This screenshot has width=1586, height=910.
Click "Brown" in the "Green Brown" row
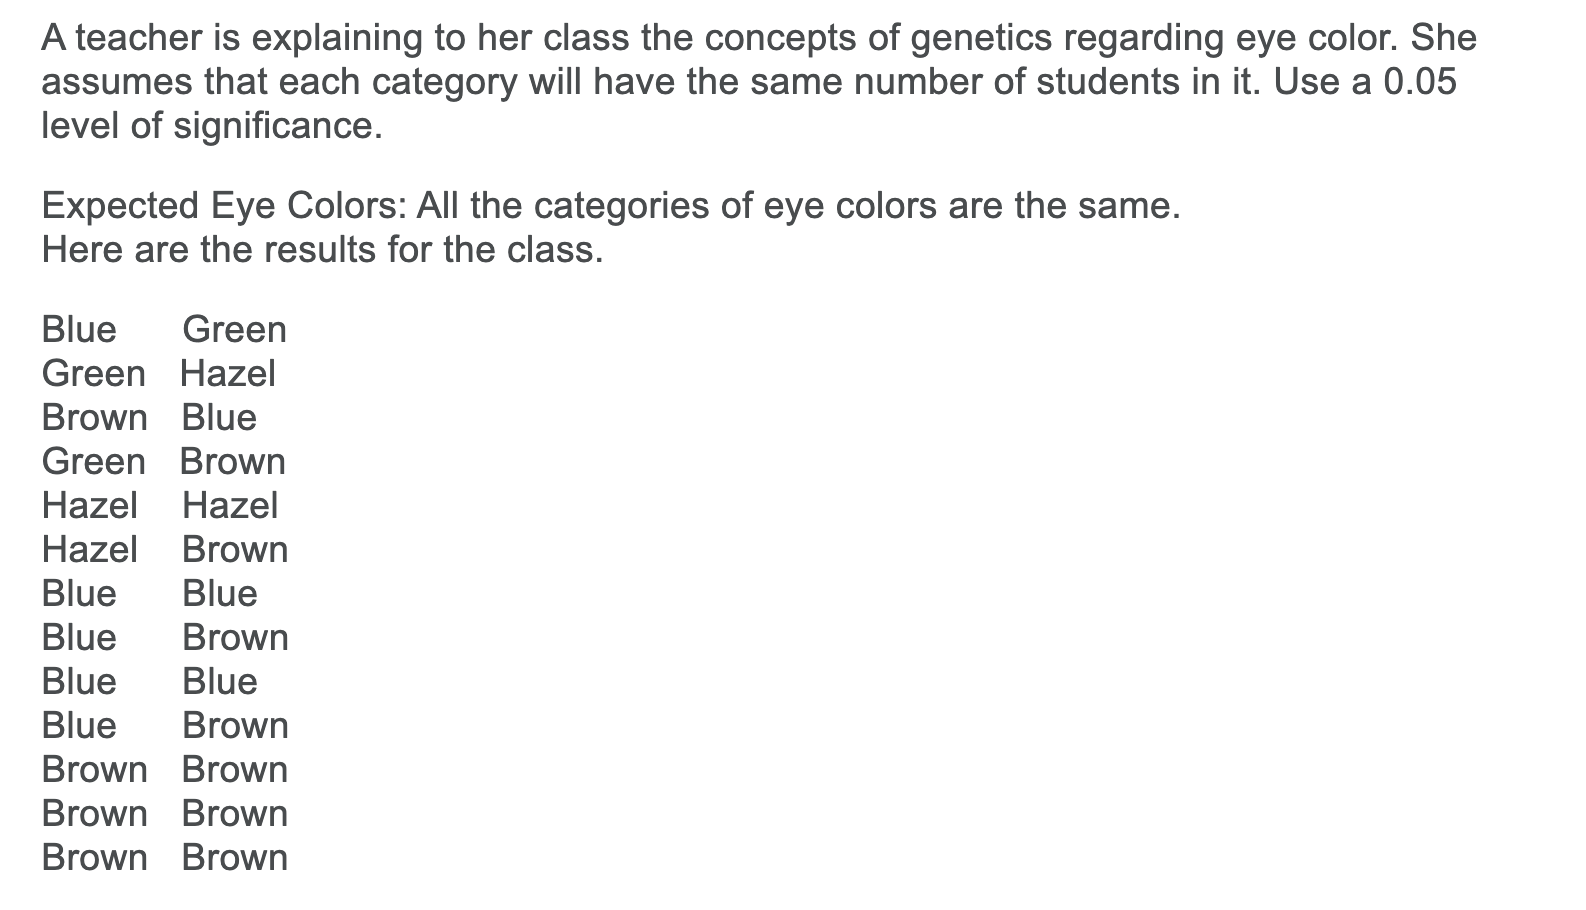click(x=233, y=462)
